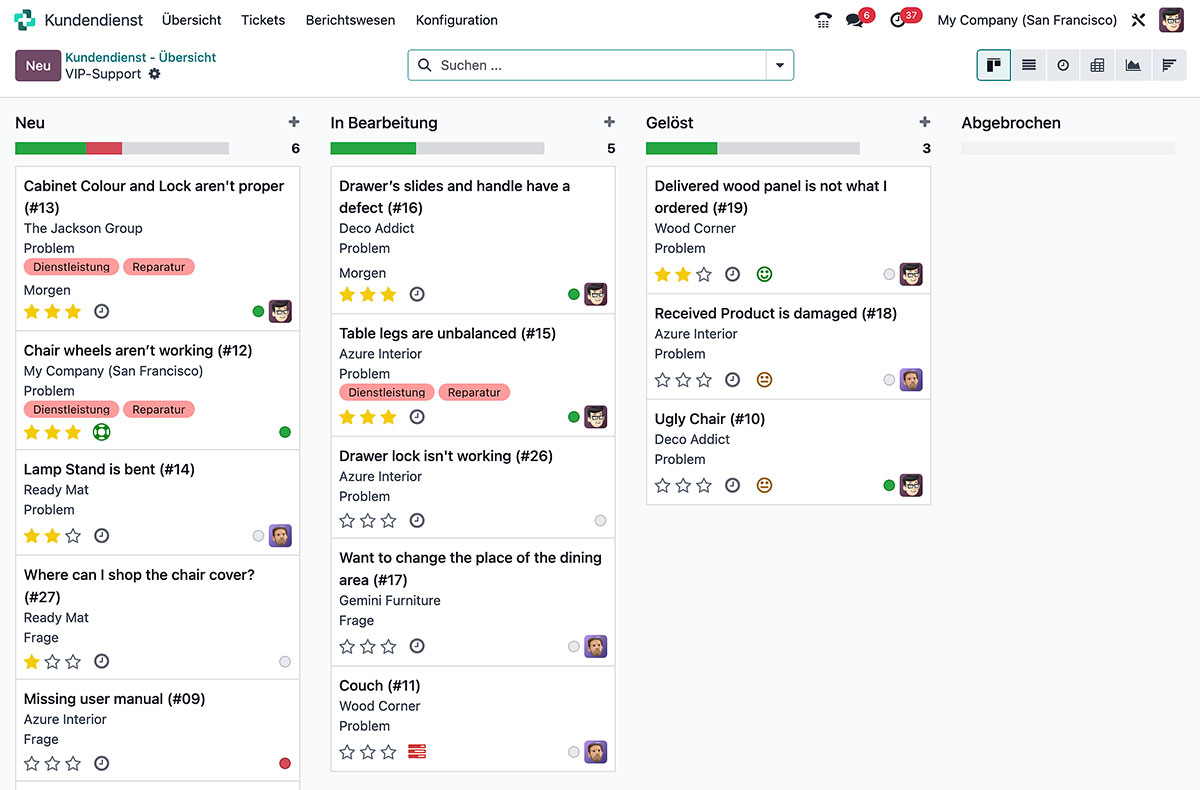Open the company switcher My Company (San Francisco)
1200x790 pixels.
pyautogui.click(x=1027, y=20)
